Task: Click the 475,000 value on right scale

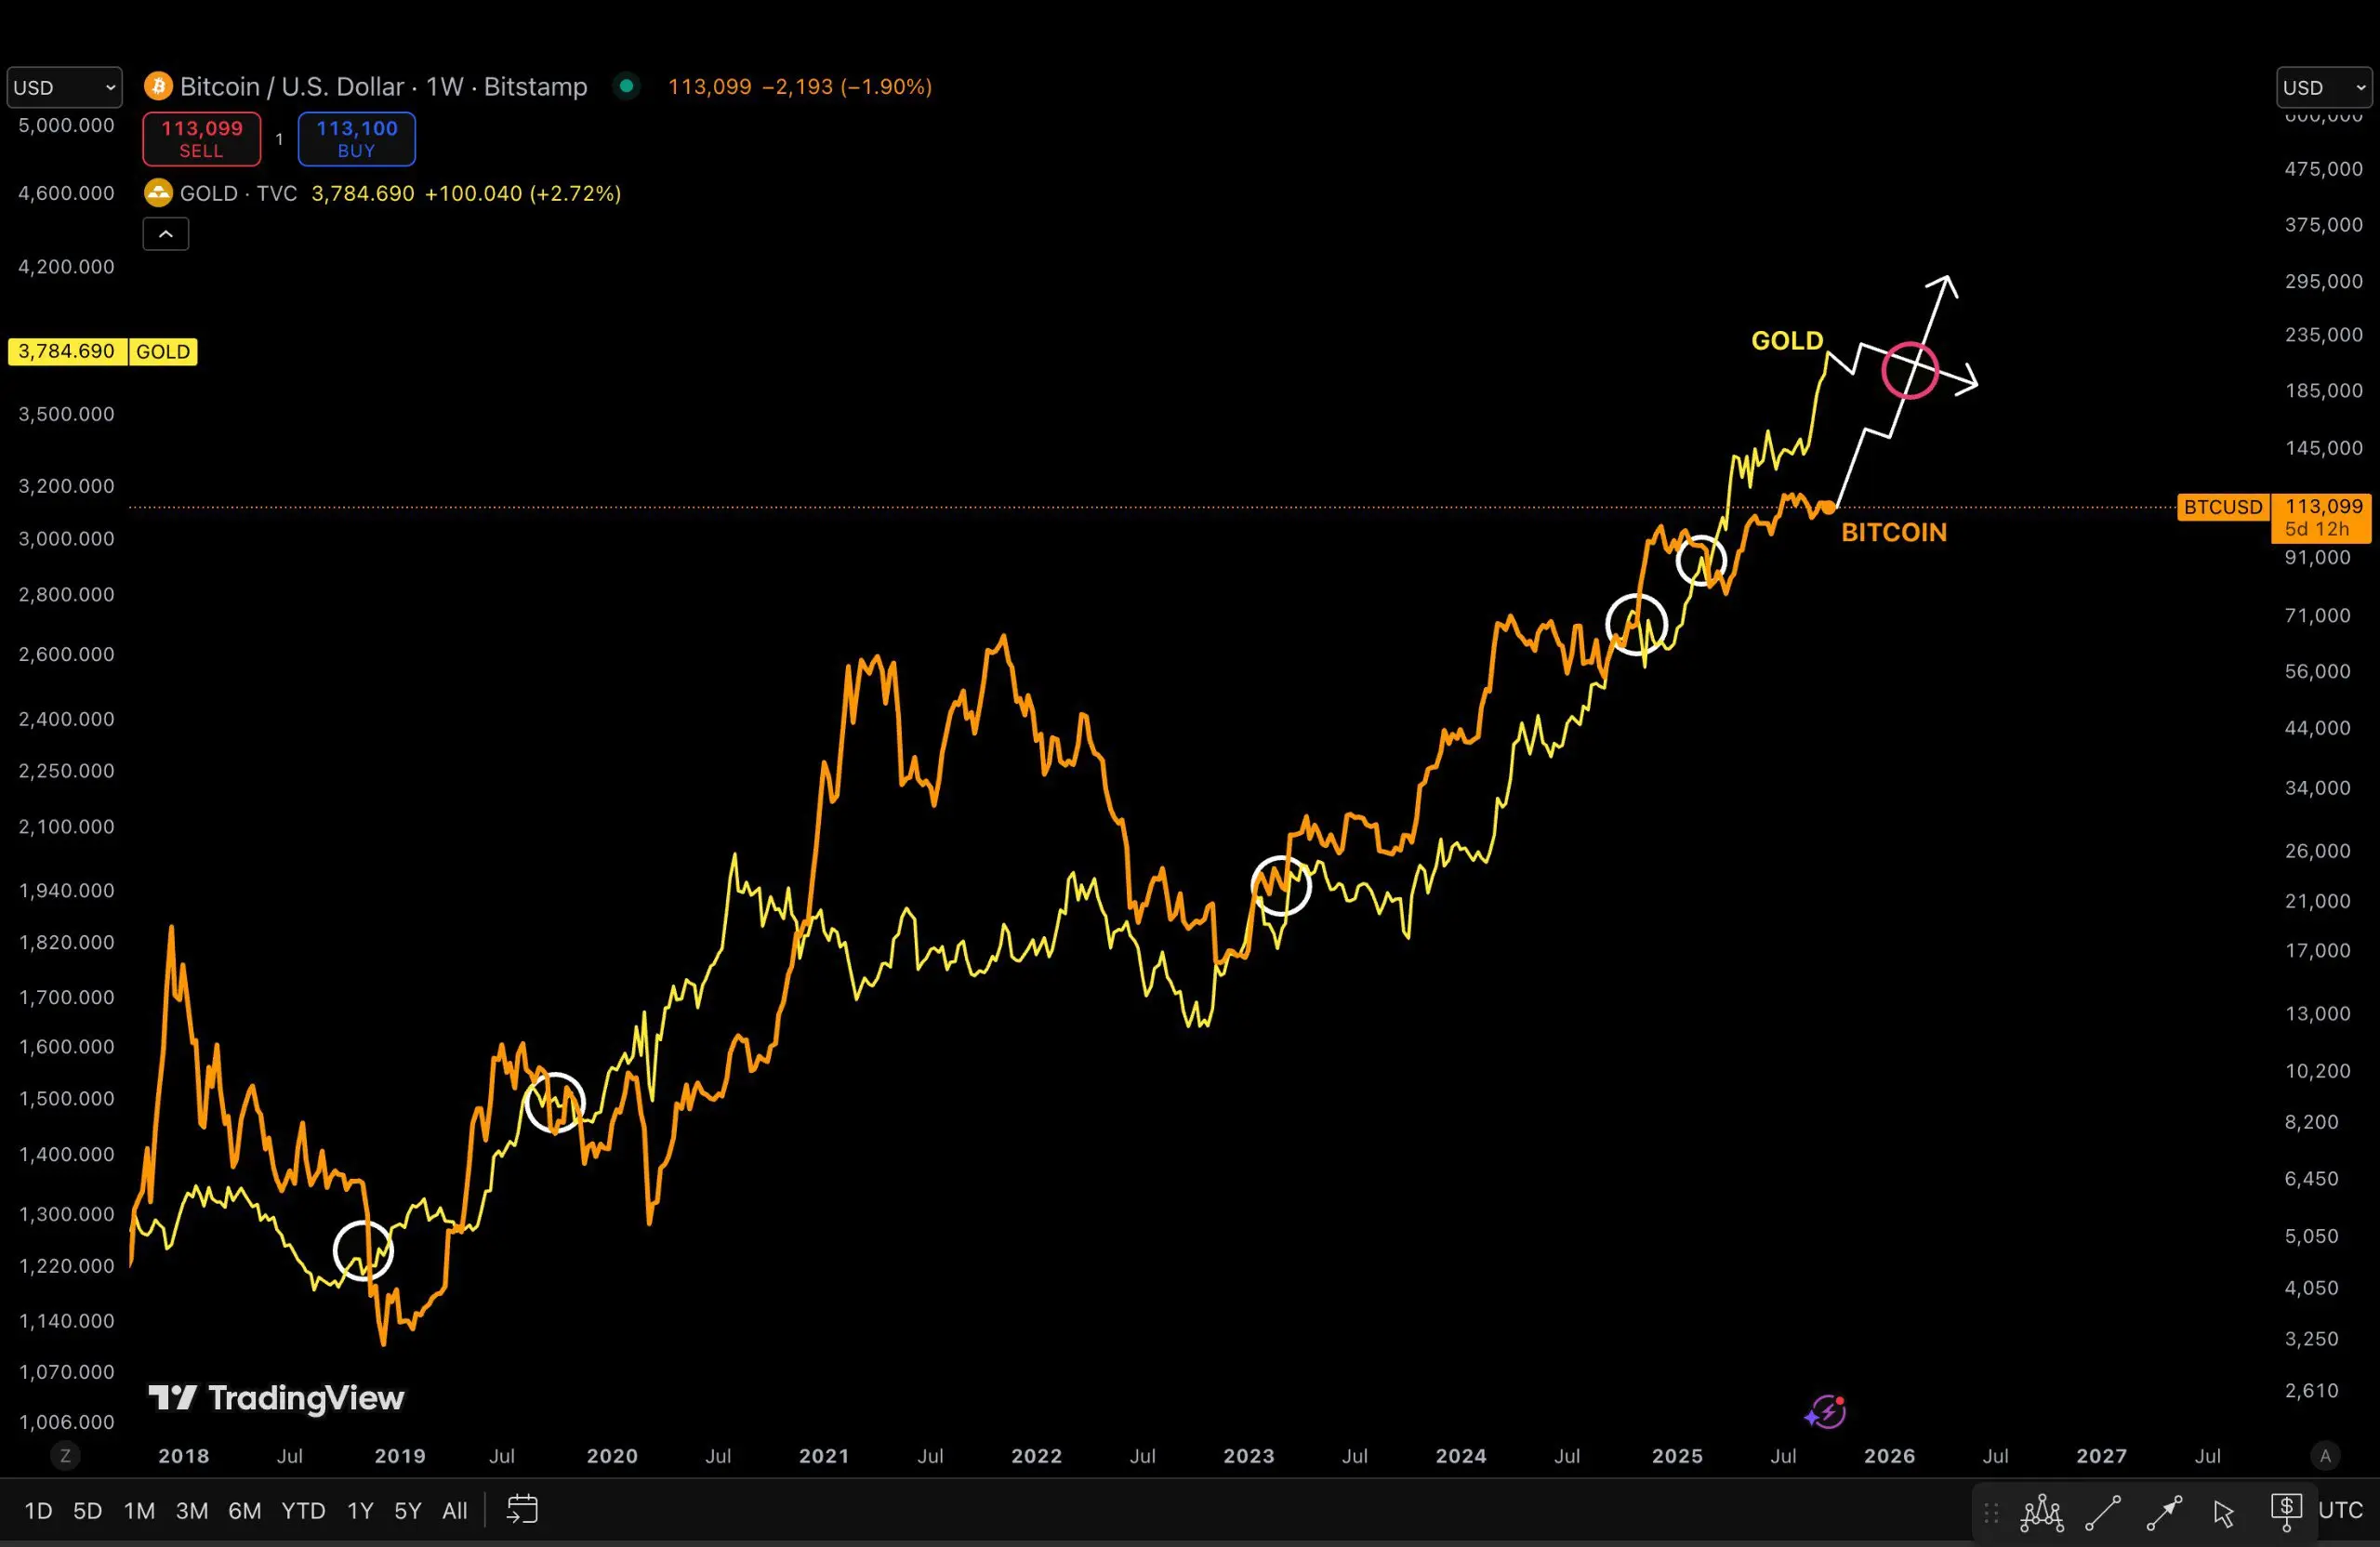Action: tap(2323, 169)
